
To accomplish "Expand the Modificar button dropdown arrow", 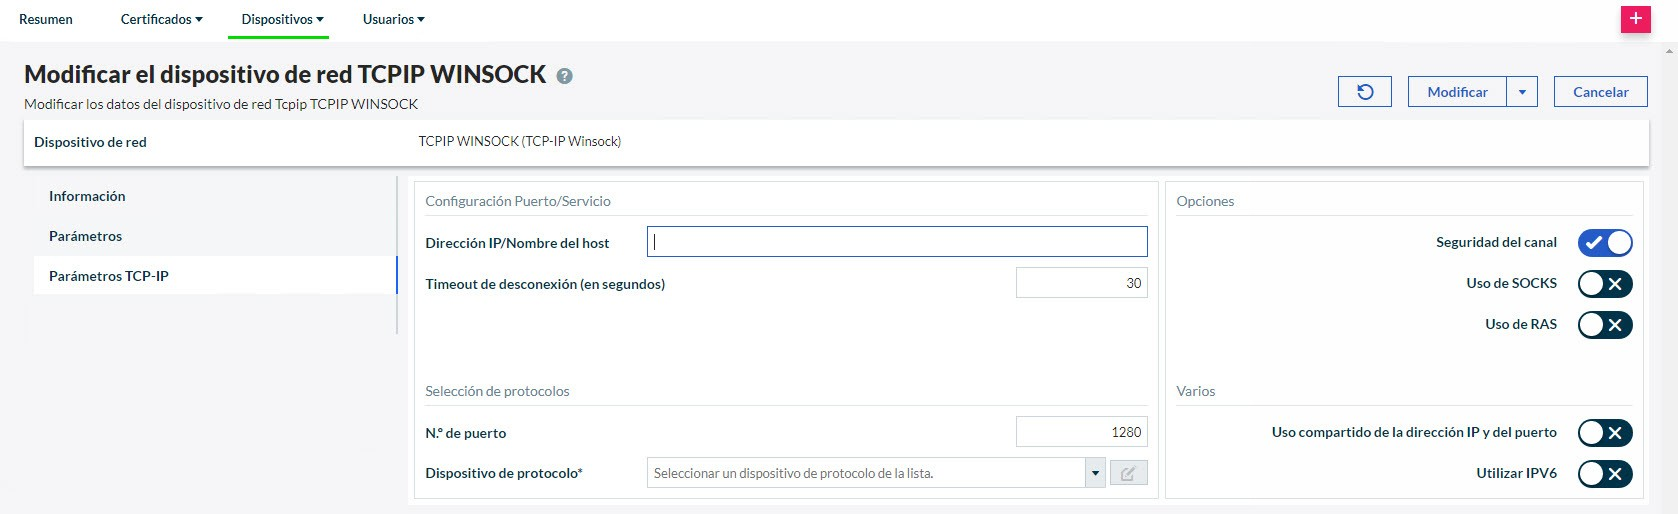I will point(1522,92).
